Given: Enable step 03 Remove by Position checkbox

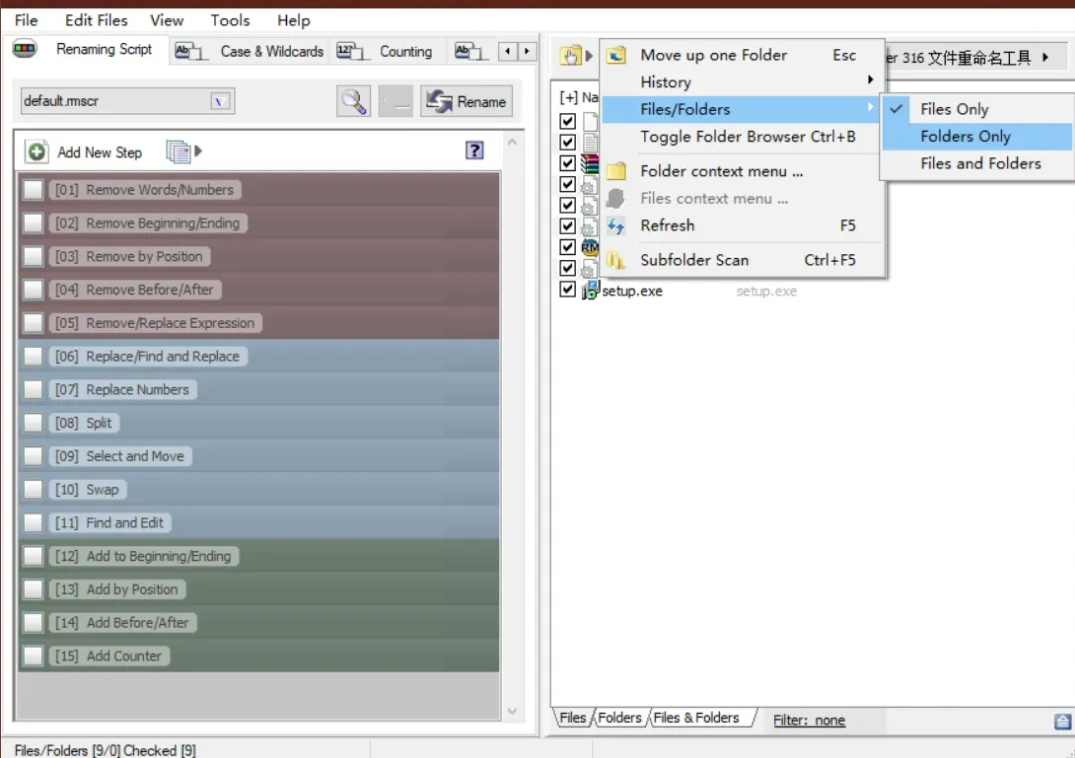Looking at the screenshot, I should pyautogui.click(x=33, y=256).
